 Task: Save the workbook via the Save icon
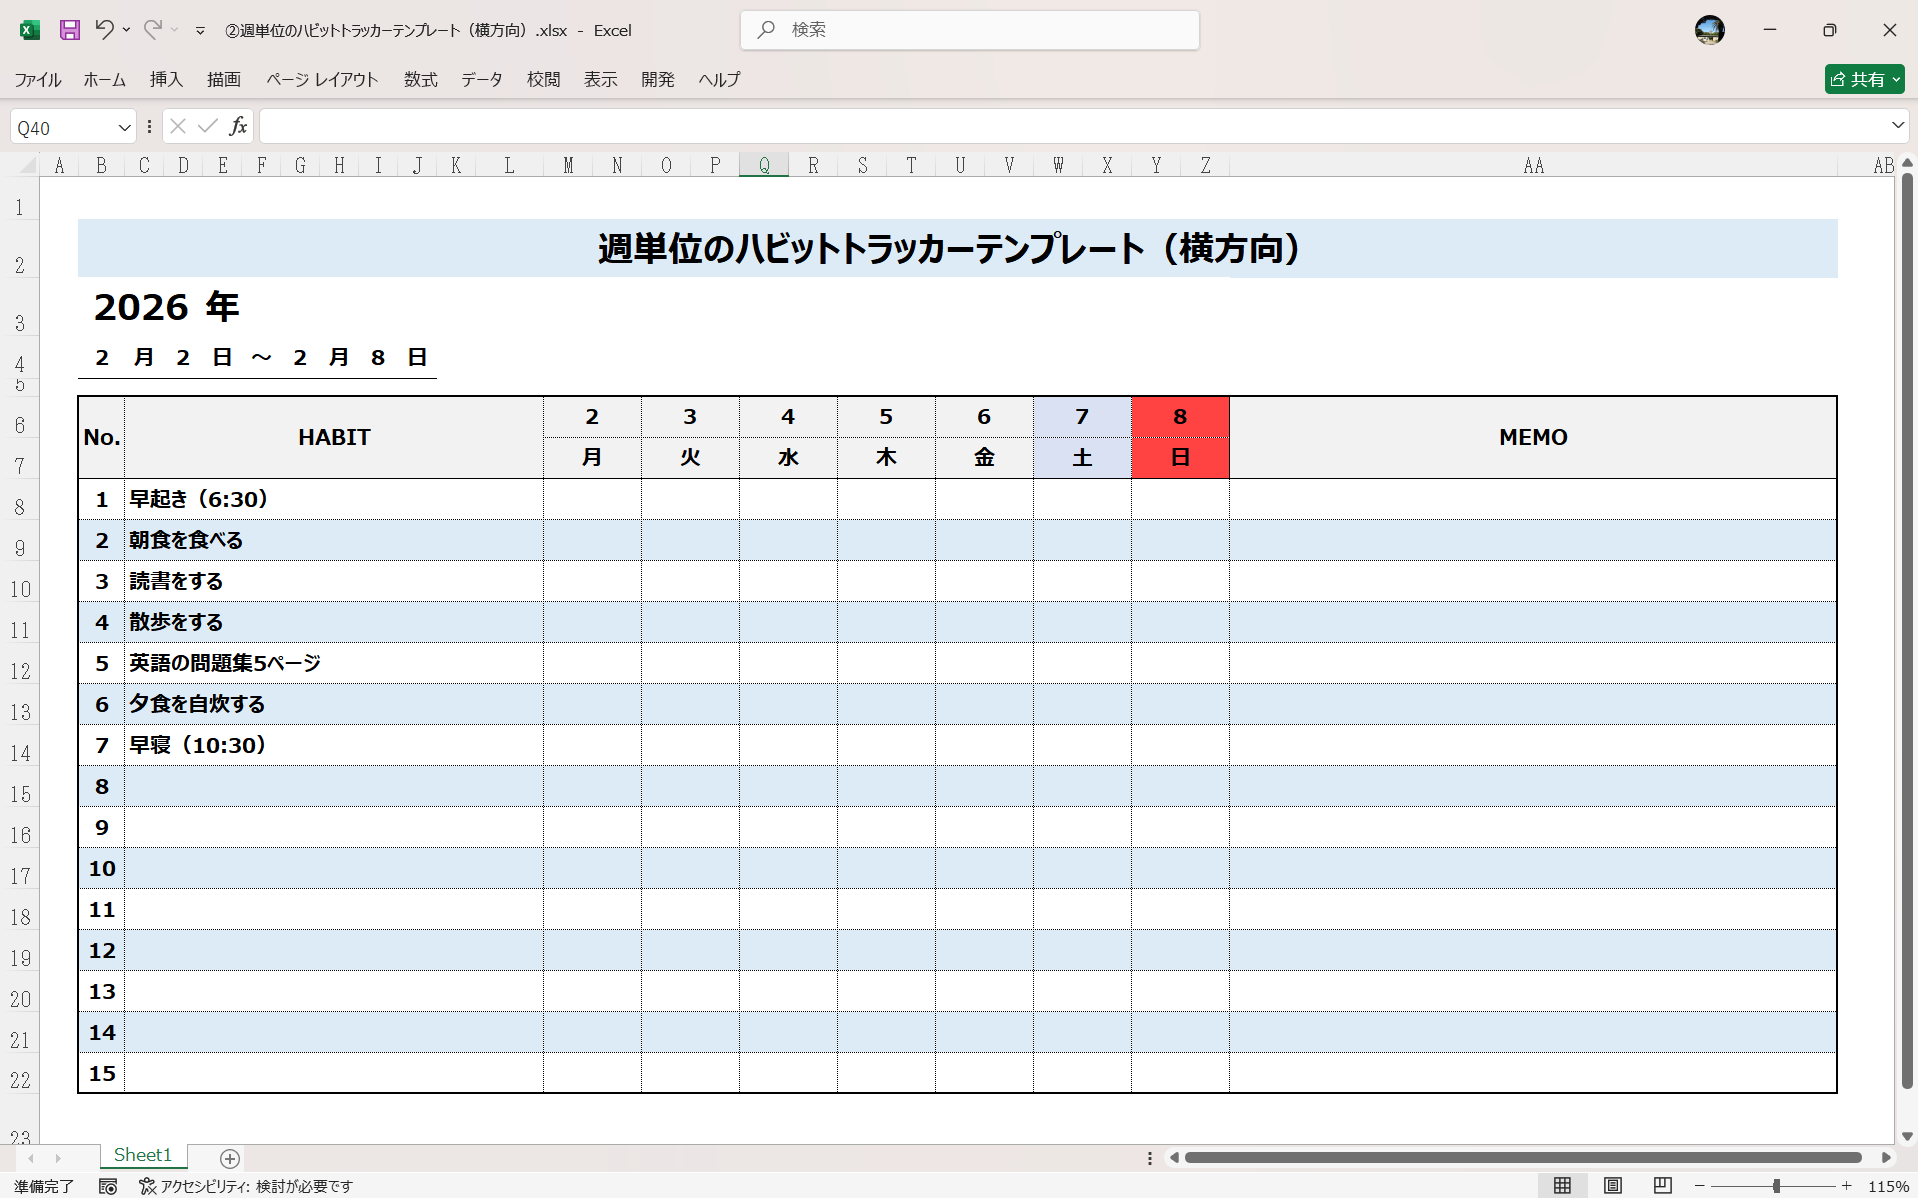pos(69,30)
